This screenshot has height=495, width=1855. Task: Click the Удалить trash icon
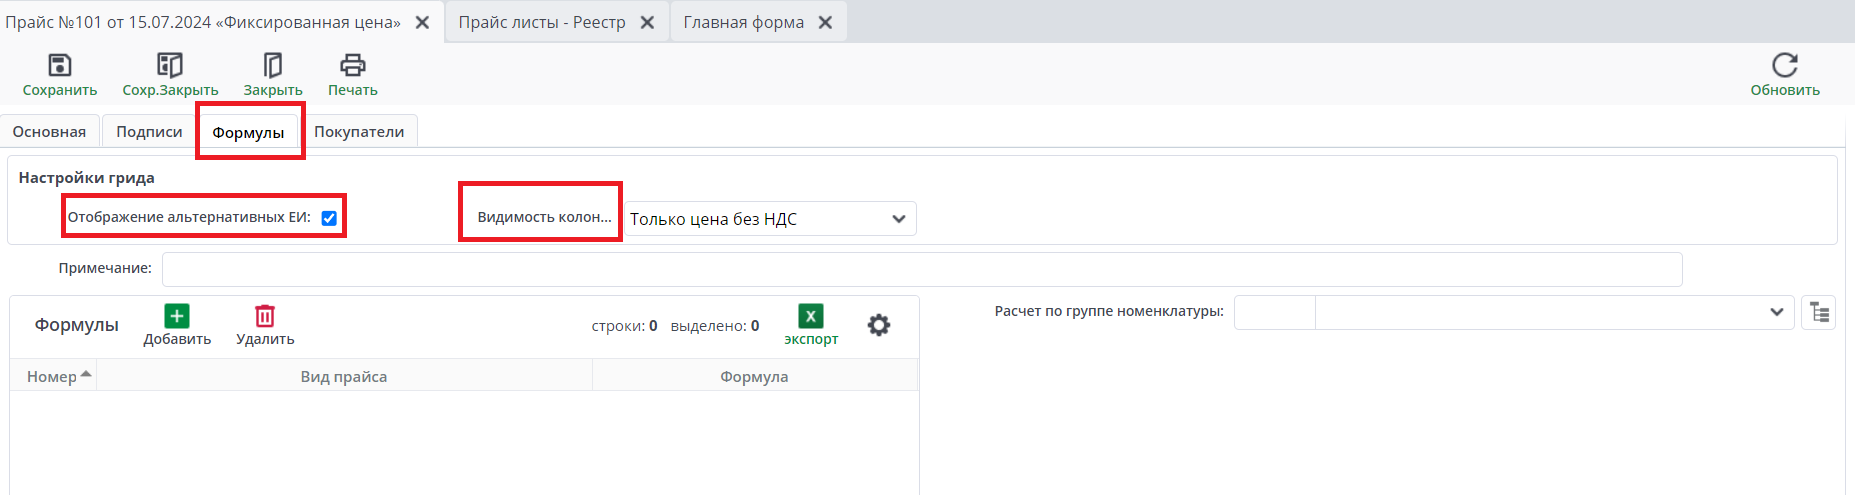265,317
